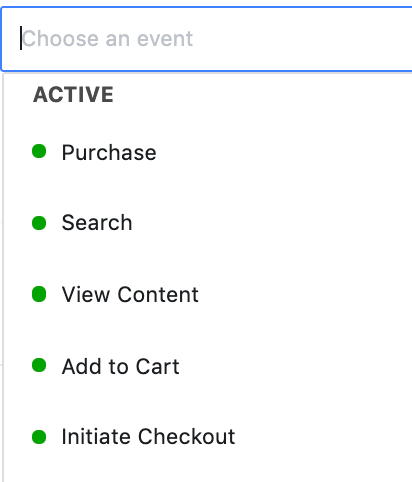412x482 pixels.
Task: Select the Search event from the list
Action: click(x=97, y=223)
